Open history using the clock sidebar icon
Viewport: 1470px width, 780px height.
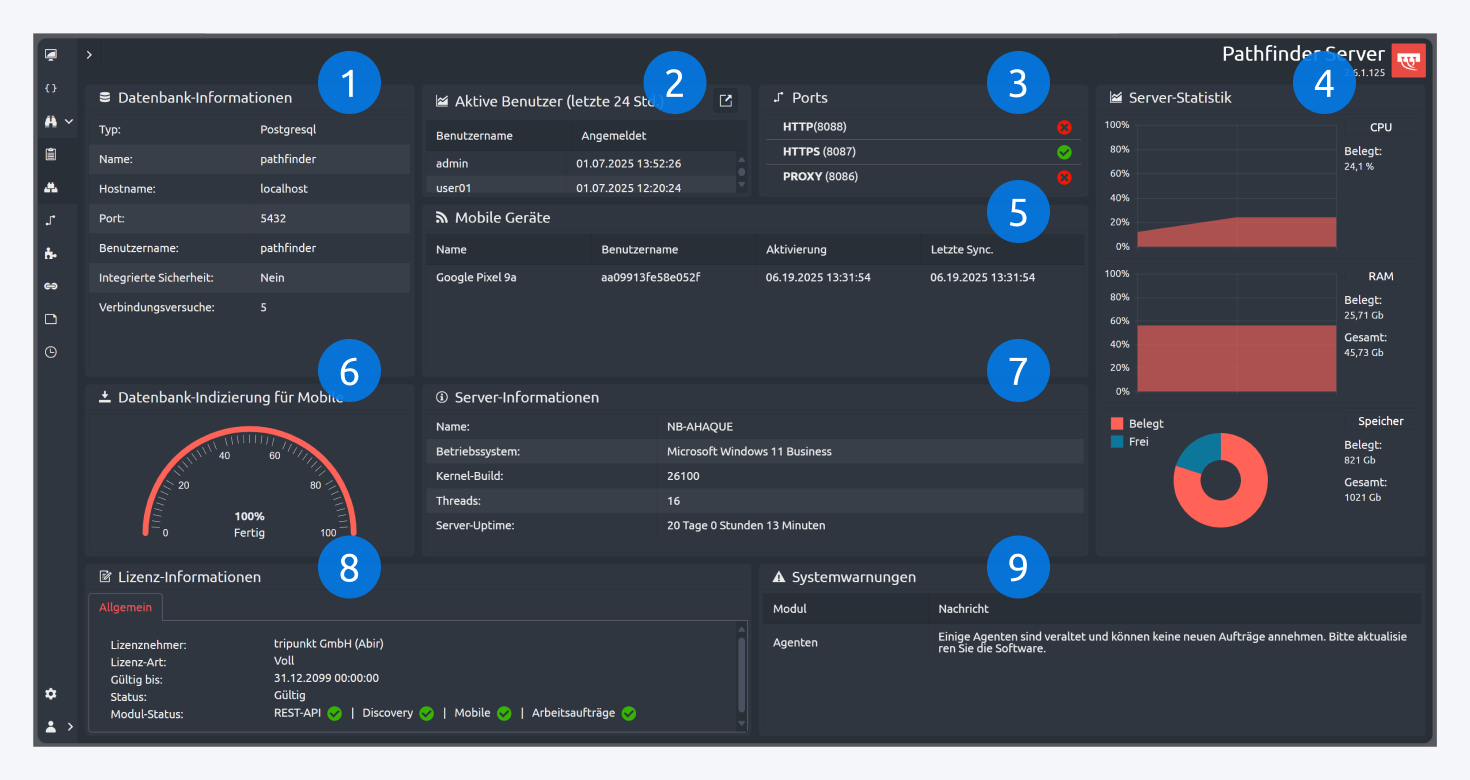[x=50, y=352]
